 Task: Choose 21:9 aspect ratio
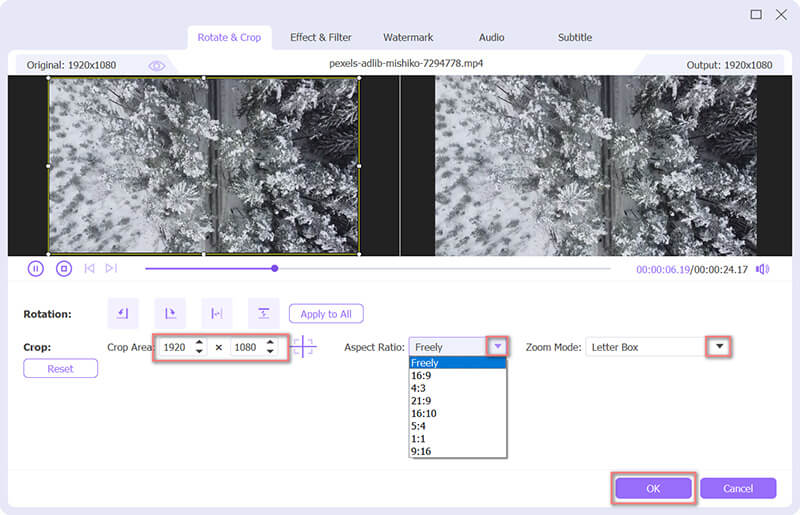458,401
